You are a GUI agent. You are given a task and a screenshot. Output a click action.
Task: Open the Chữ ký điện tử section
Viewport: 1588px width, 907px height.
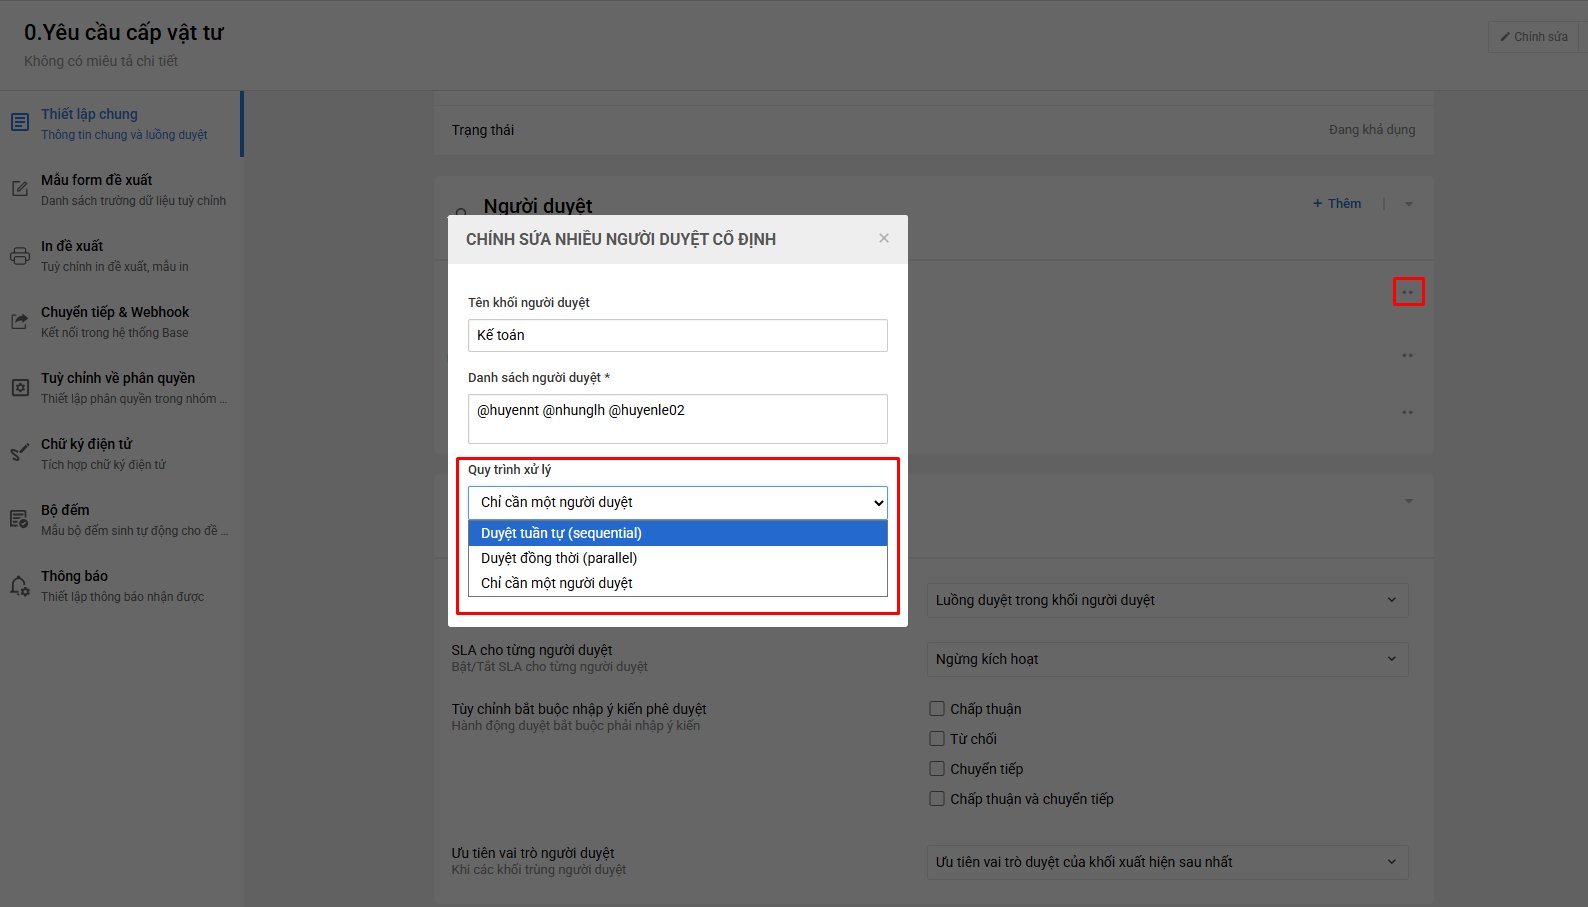click(x=121, y=454)
